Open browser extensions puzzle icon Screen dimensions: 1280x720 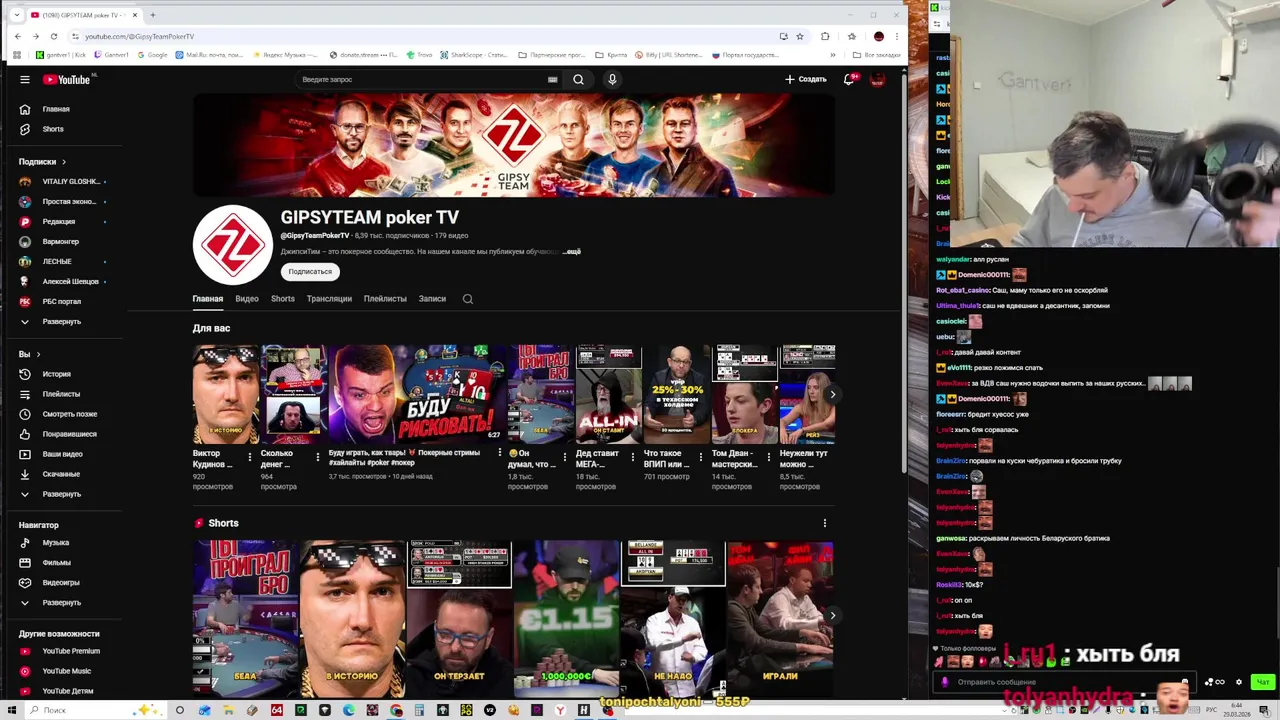(825, 36)
